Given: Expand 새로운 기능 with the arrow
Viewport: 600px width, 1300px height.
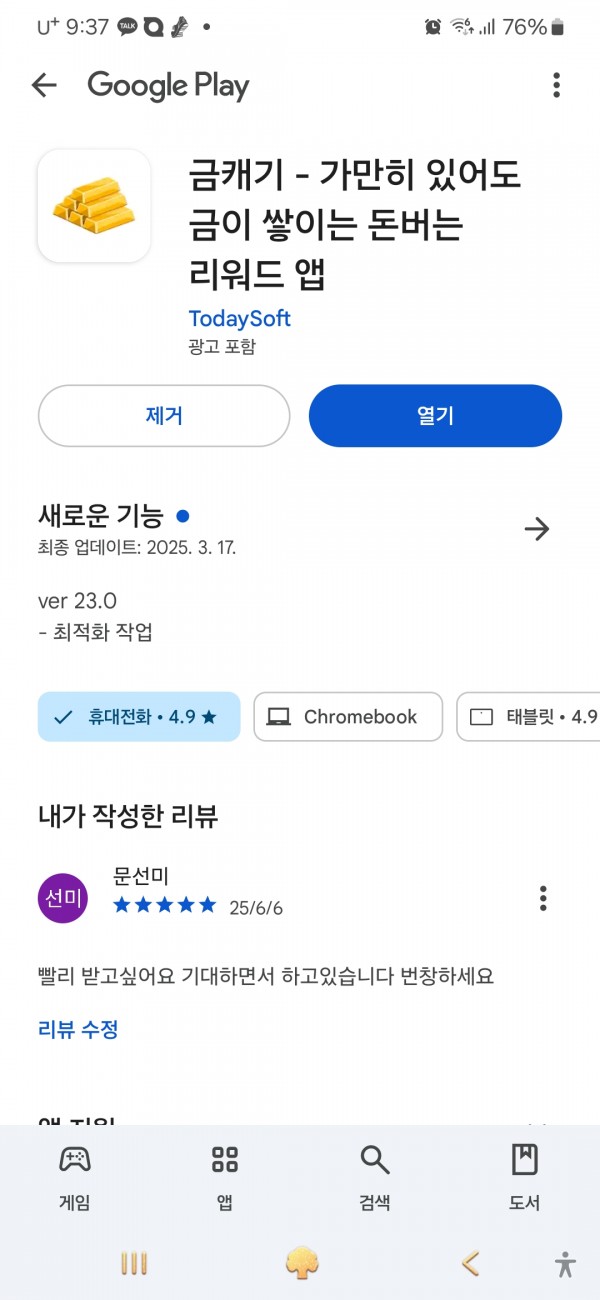Looking at the screenshot, I should tap(537, 529).
